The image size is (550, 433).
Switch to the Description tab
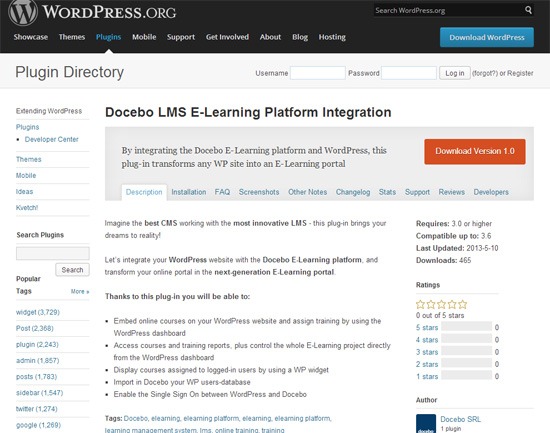[x=144, y=192]
